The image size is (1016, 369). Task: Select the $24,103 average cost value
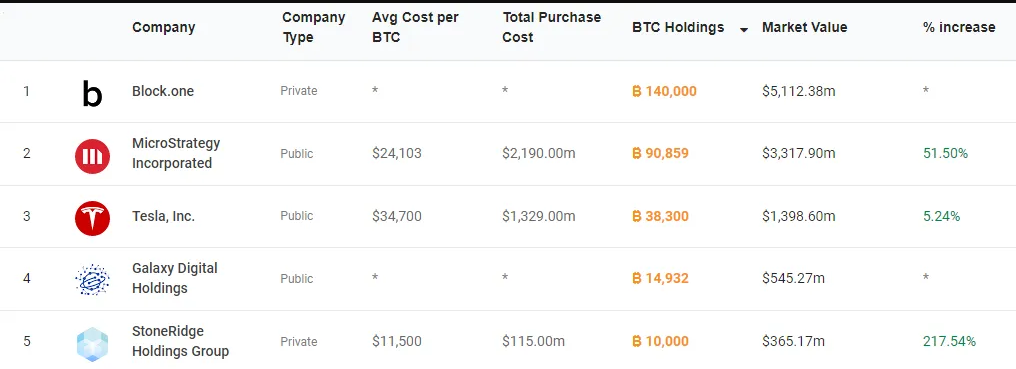pyautogui.click(x=397, y=154)
